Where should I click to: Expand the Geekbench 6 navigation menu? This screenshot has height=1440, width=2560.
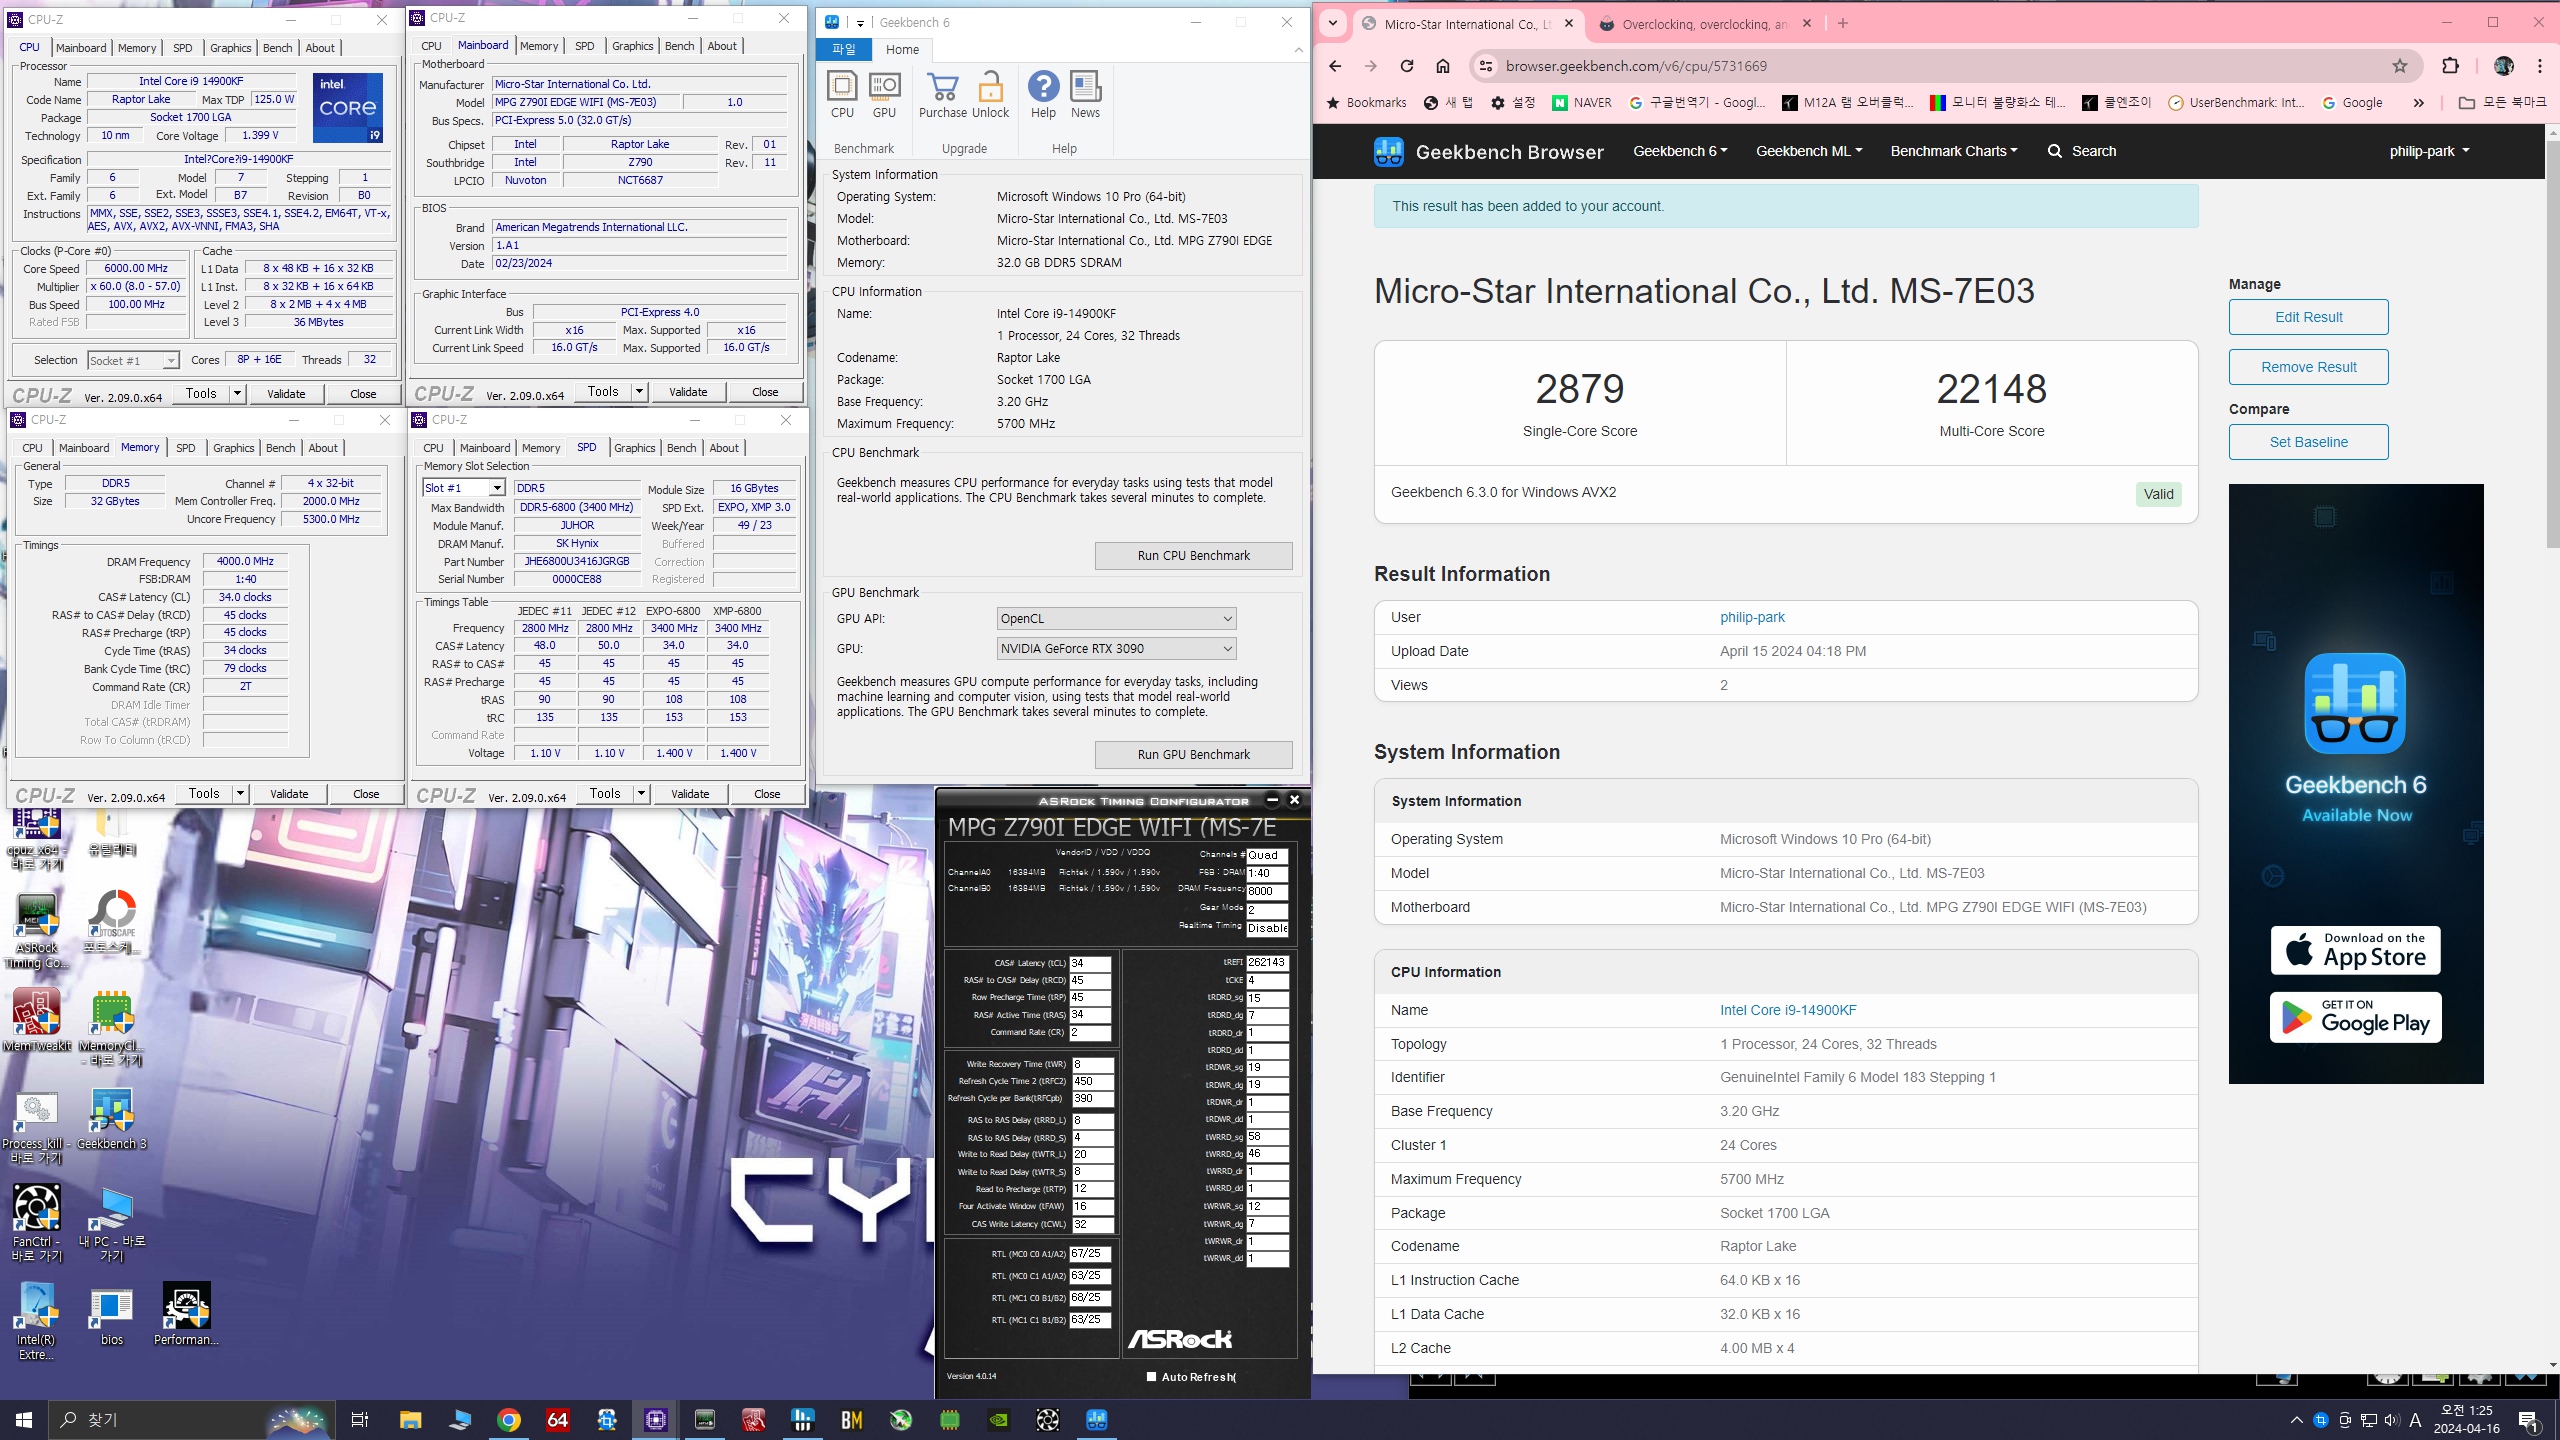pos(1680,152)
